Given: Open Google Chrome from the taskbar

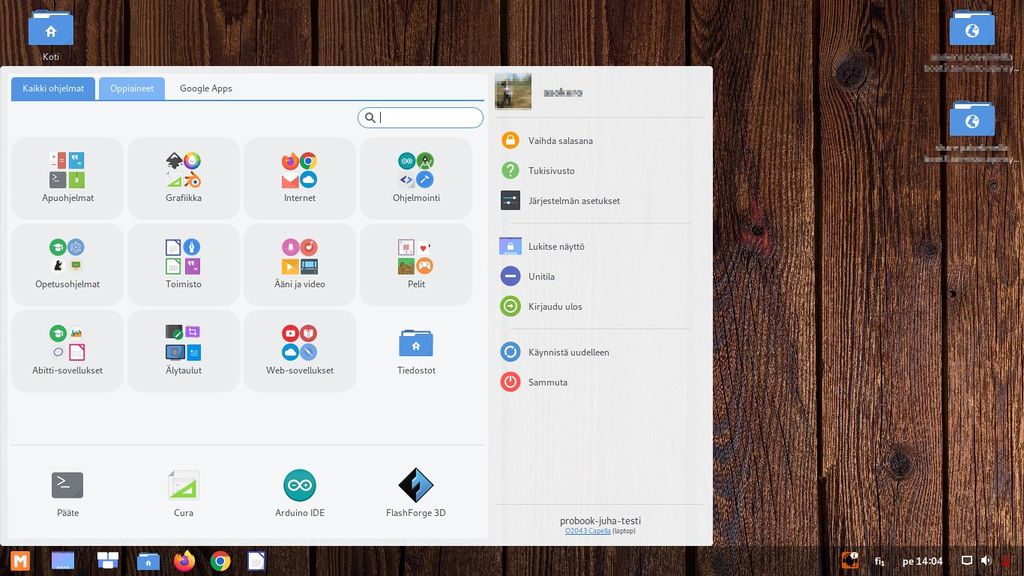Looking at the screenshot, I should [x=220, y=561].
